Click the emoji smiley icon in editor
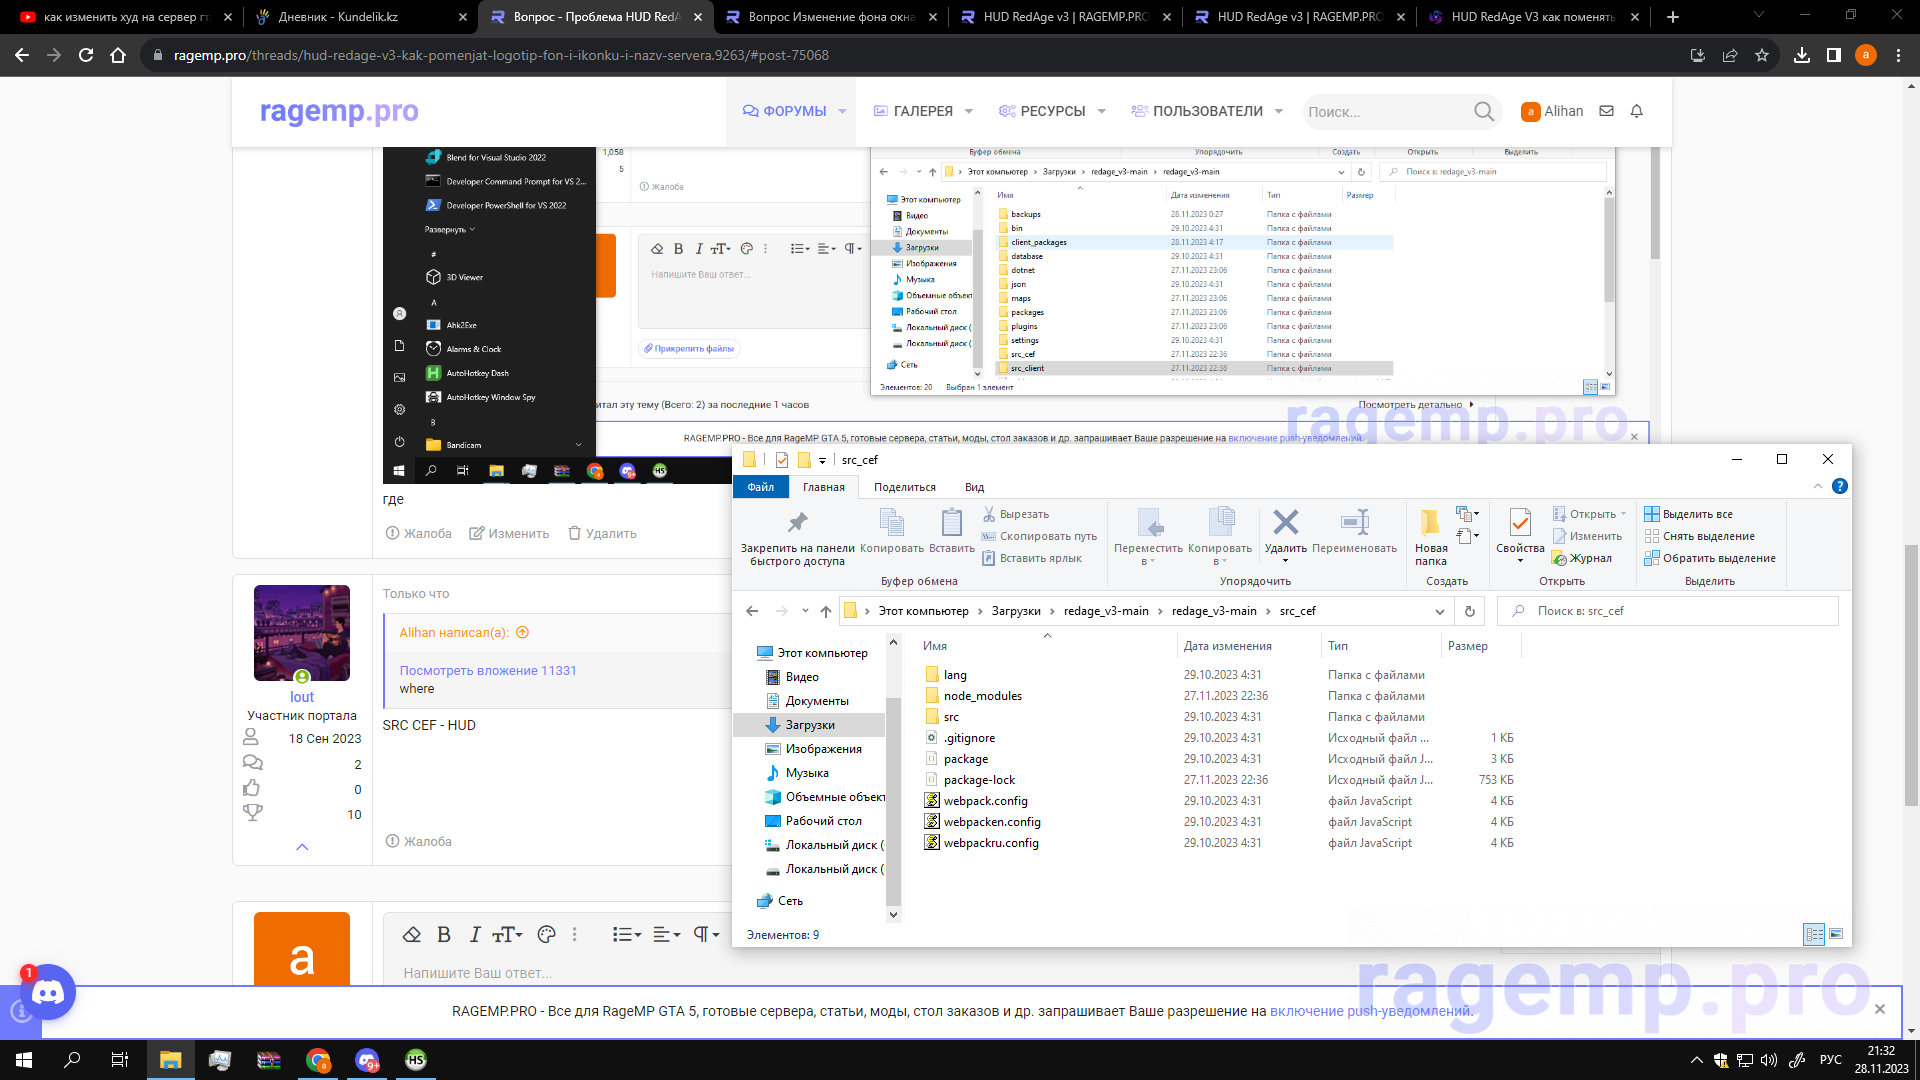 point(546,934)
